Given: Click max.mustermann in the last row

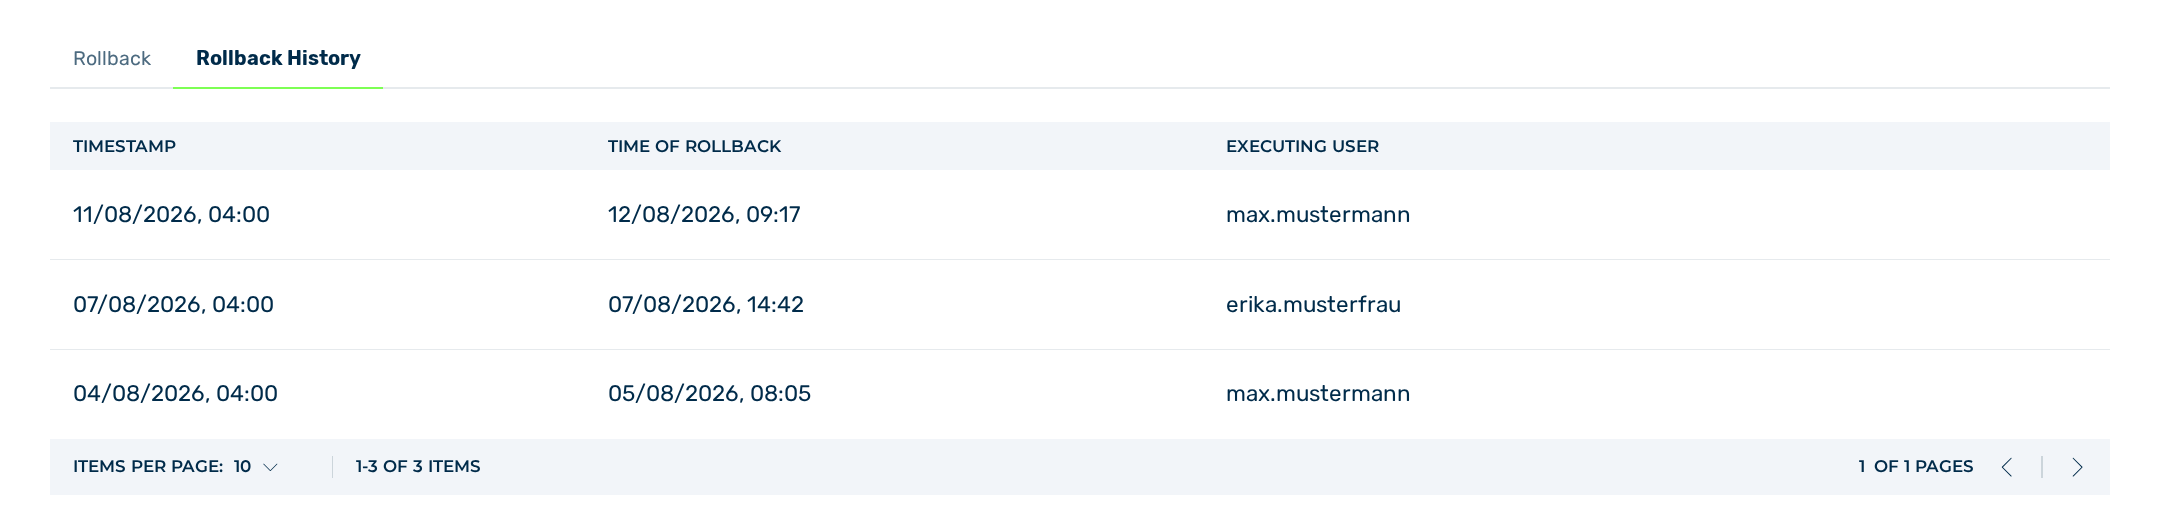Looking at the screenshot, I should point(1318,393).
